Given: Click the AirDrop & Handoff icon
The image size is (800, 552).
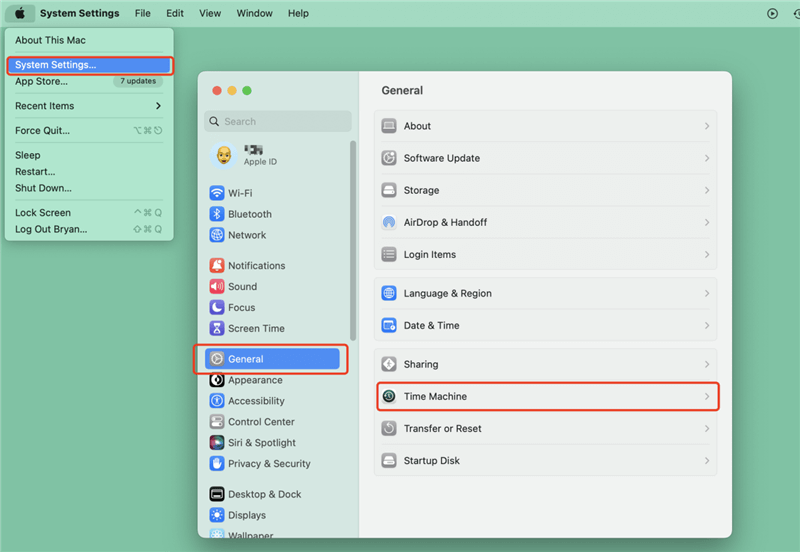Looking at the screenshot, I should (x=389, y=222).
